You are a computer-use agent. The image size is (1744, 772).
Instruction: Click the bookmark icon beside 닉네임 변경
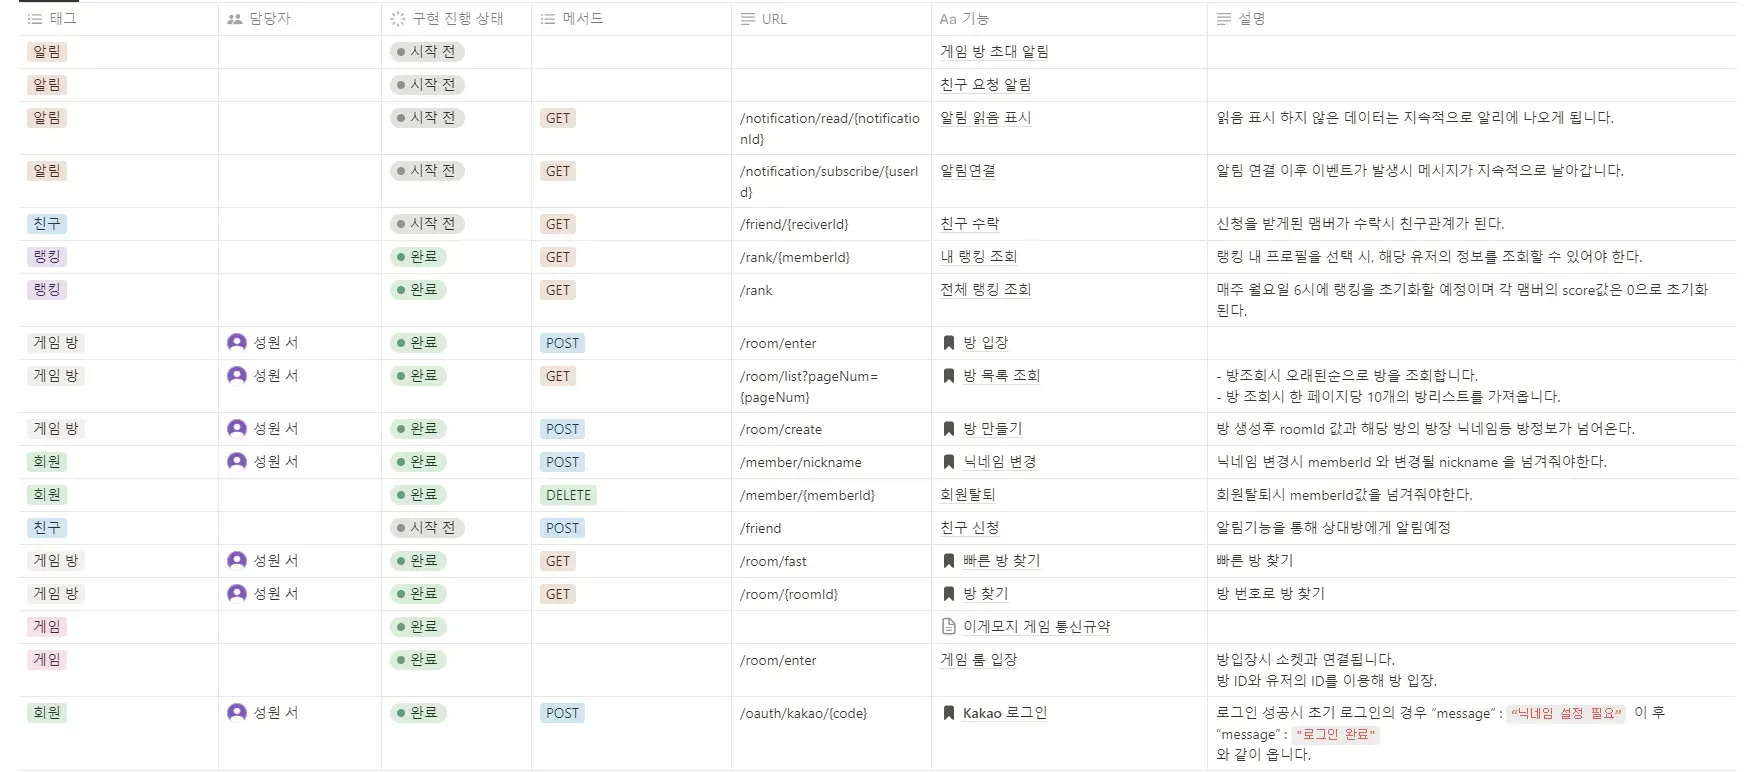click(949, 462)
